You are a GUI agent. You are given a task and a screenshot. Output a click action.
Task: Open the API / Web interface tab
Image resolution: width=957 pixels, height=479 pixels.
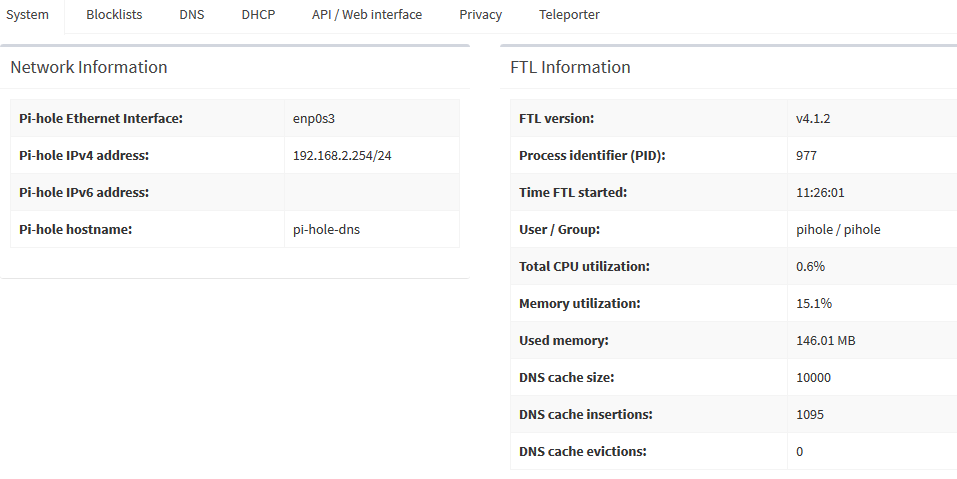click(x=367, y=15)
